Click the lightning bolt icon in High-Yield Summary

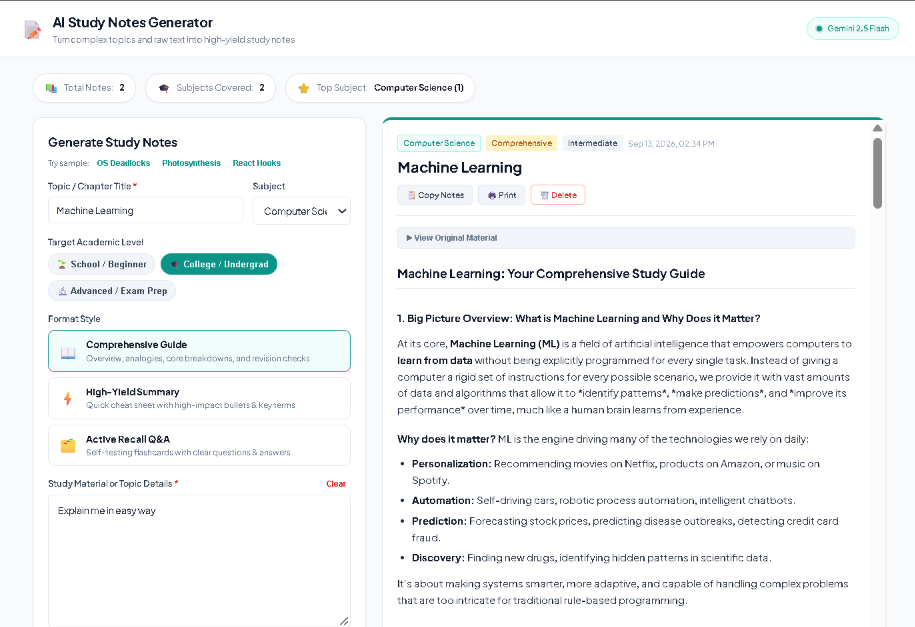pyautogui.click(x=68, y=399)
